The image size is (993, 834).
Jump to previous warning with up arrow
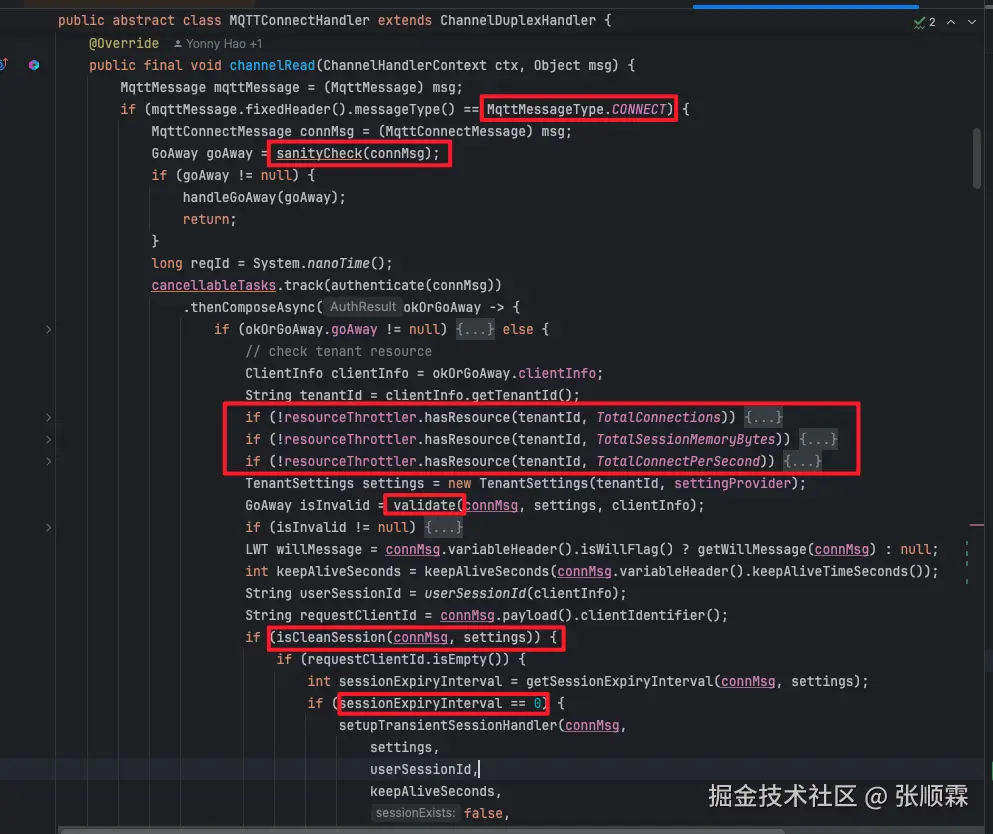[950, 20]
